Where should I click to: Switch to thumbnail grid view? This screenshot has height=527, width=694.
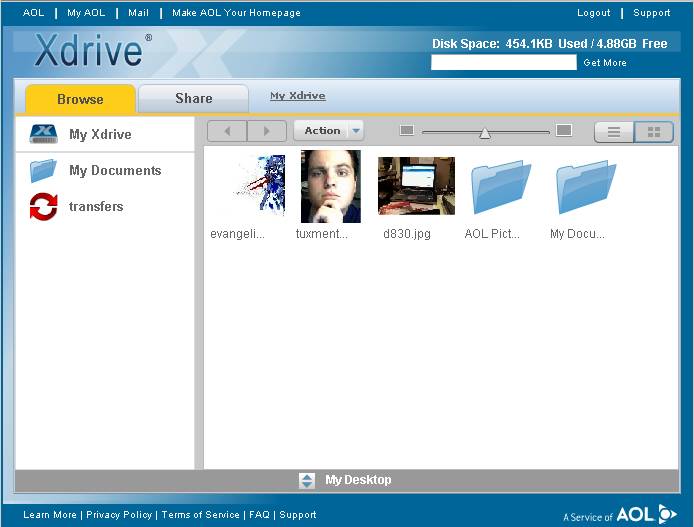point(654,132)
